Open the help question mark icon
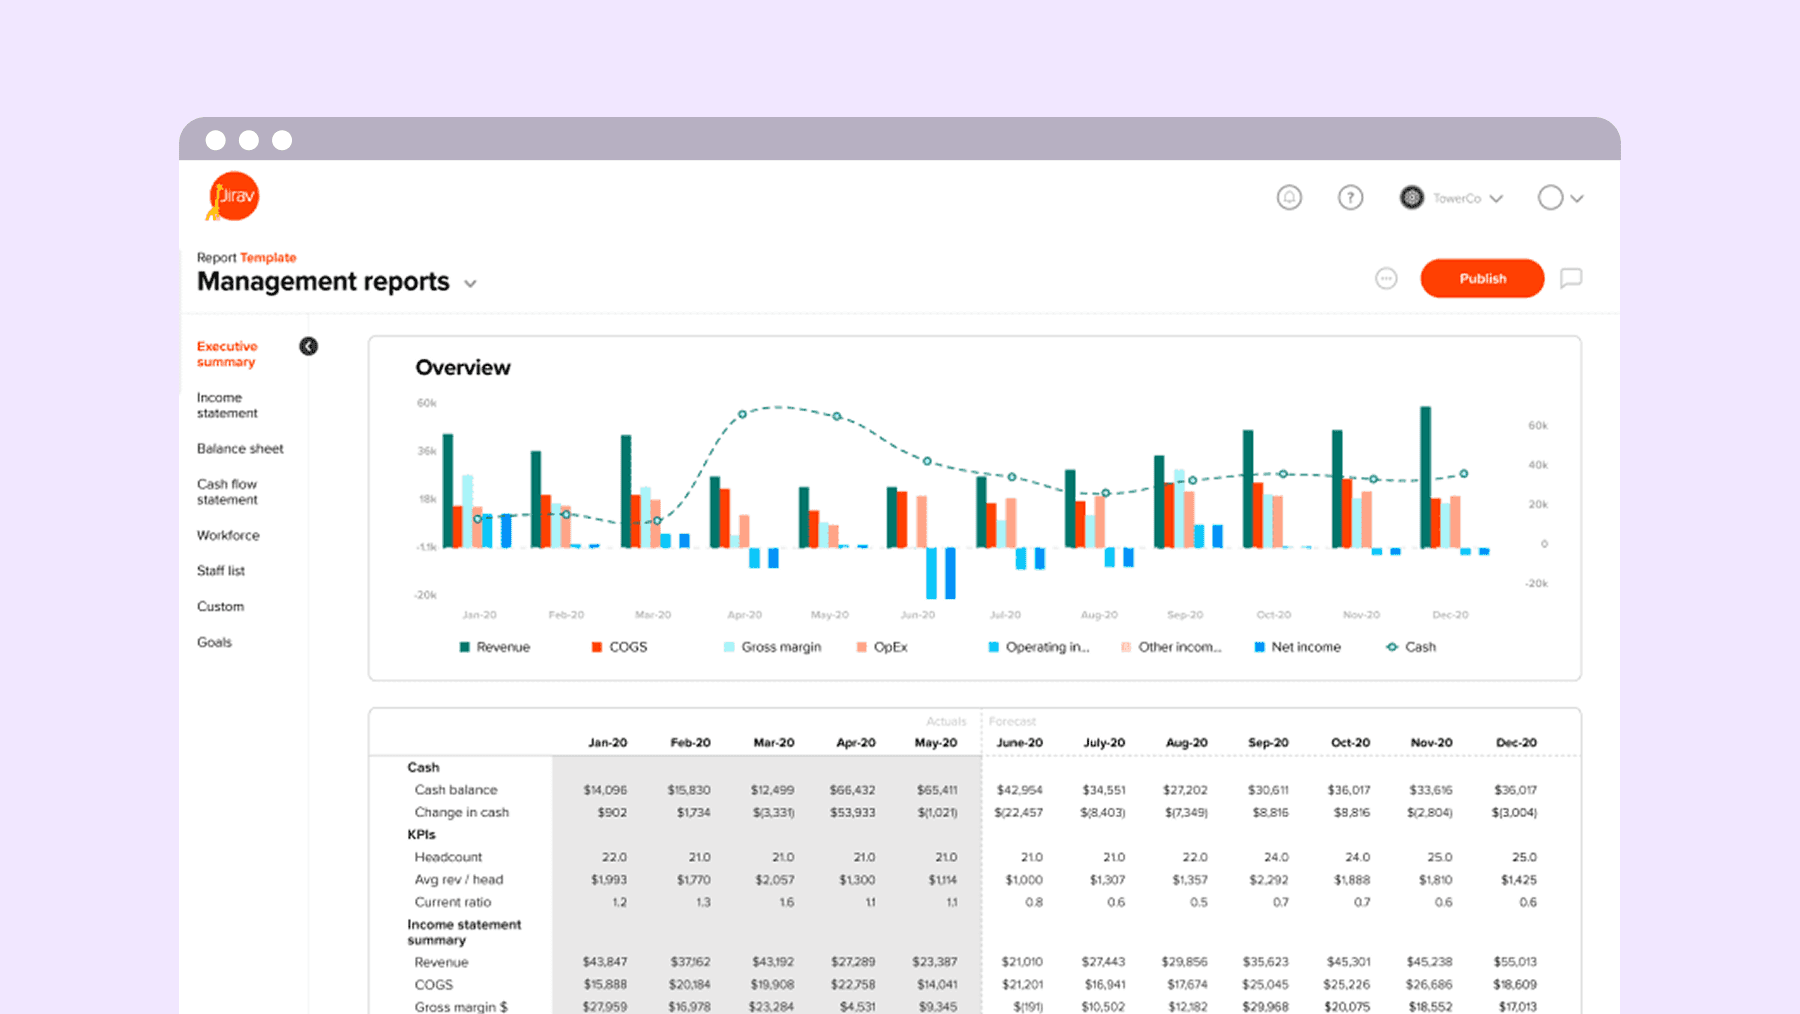Viewport: 1800px width, 1014px height. (x=1350, y=198)
